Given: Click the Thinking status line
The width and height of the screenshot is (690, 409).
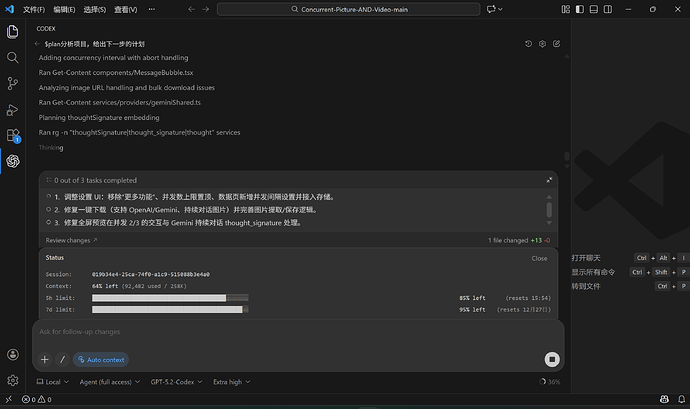Looking at the screenshot, I should pos(51,147).
